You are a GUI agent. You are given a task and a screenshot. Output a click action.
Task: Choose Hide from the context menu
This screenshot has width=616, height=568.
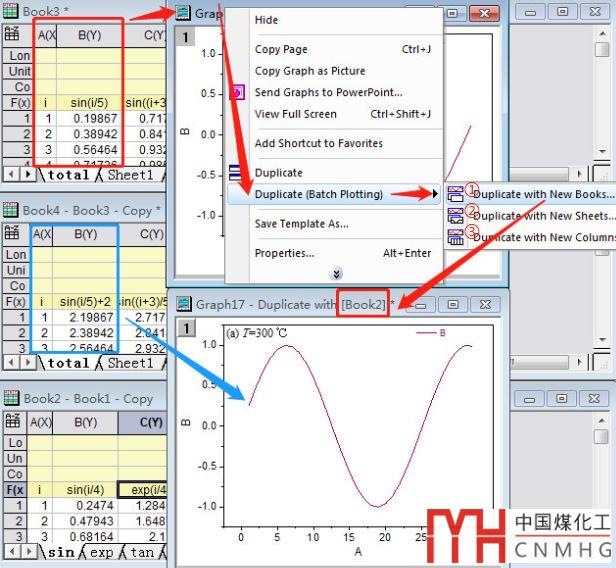266,20
